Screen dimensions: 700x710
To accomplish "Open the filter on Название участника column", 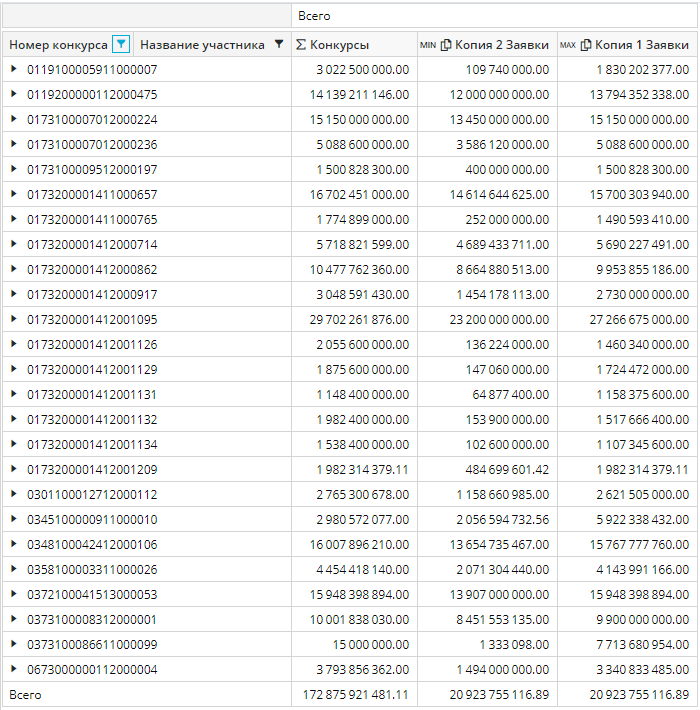I will click(279, 44).
